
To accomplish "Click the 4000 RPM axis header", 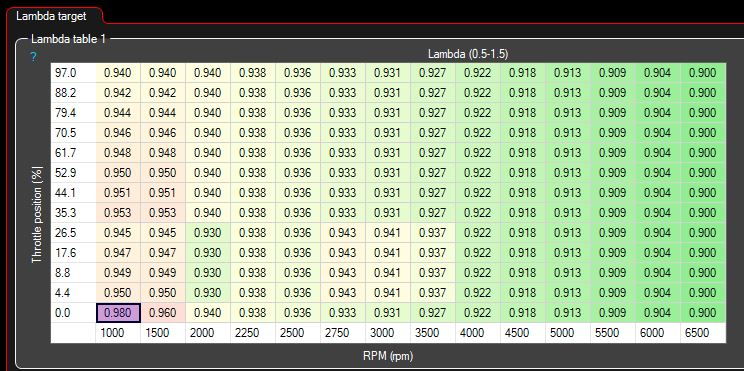I will pos(478,333).
